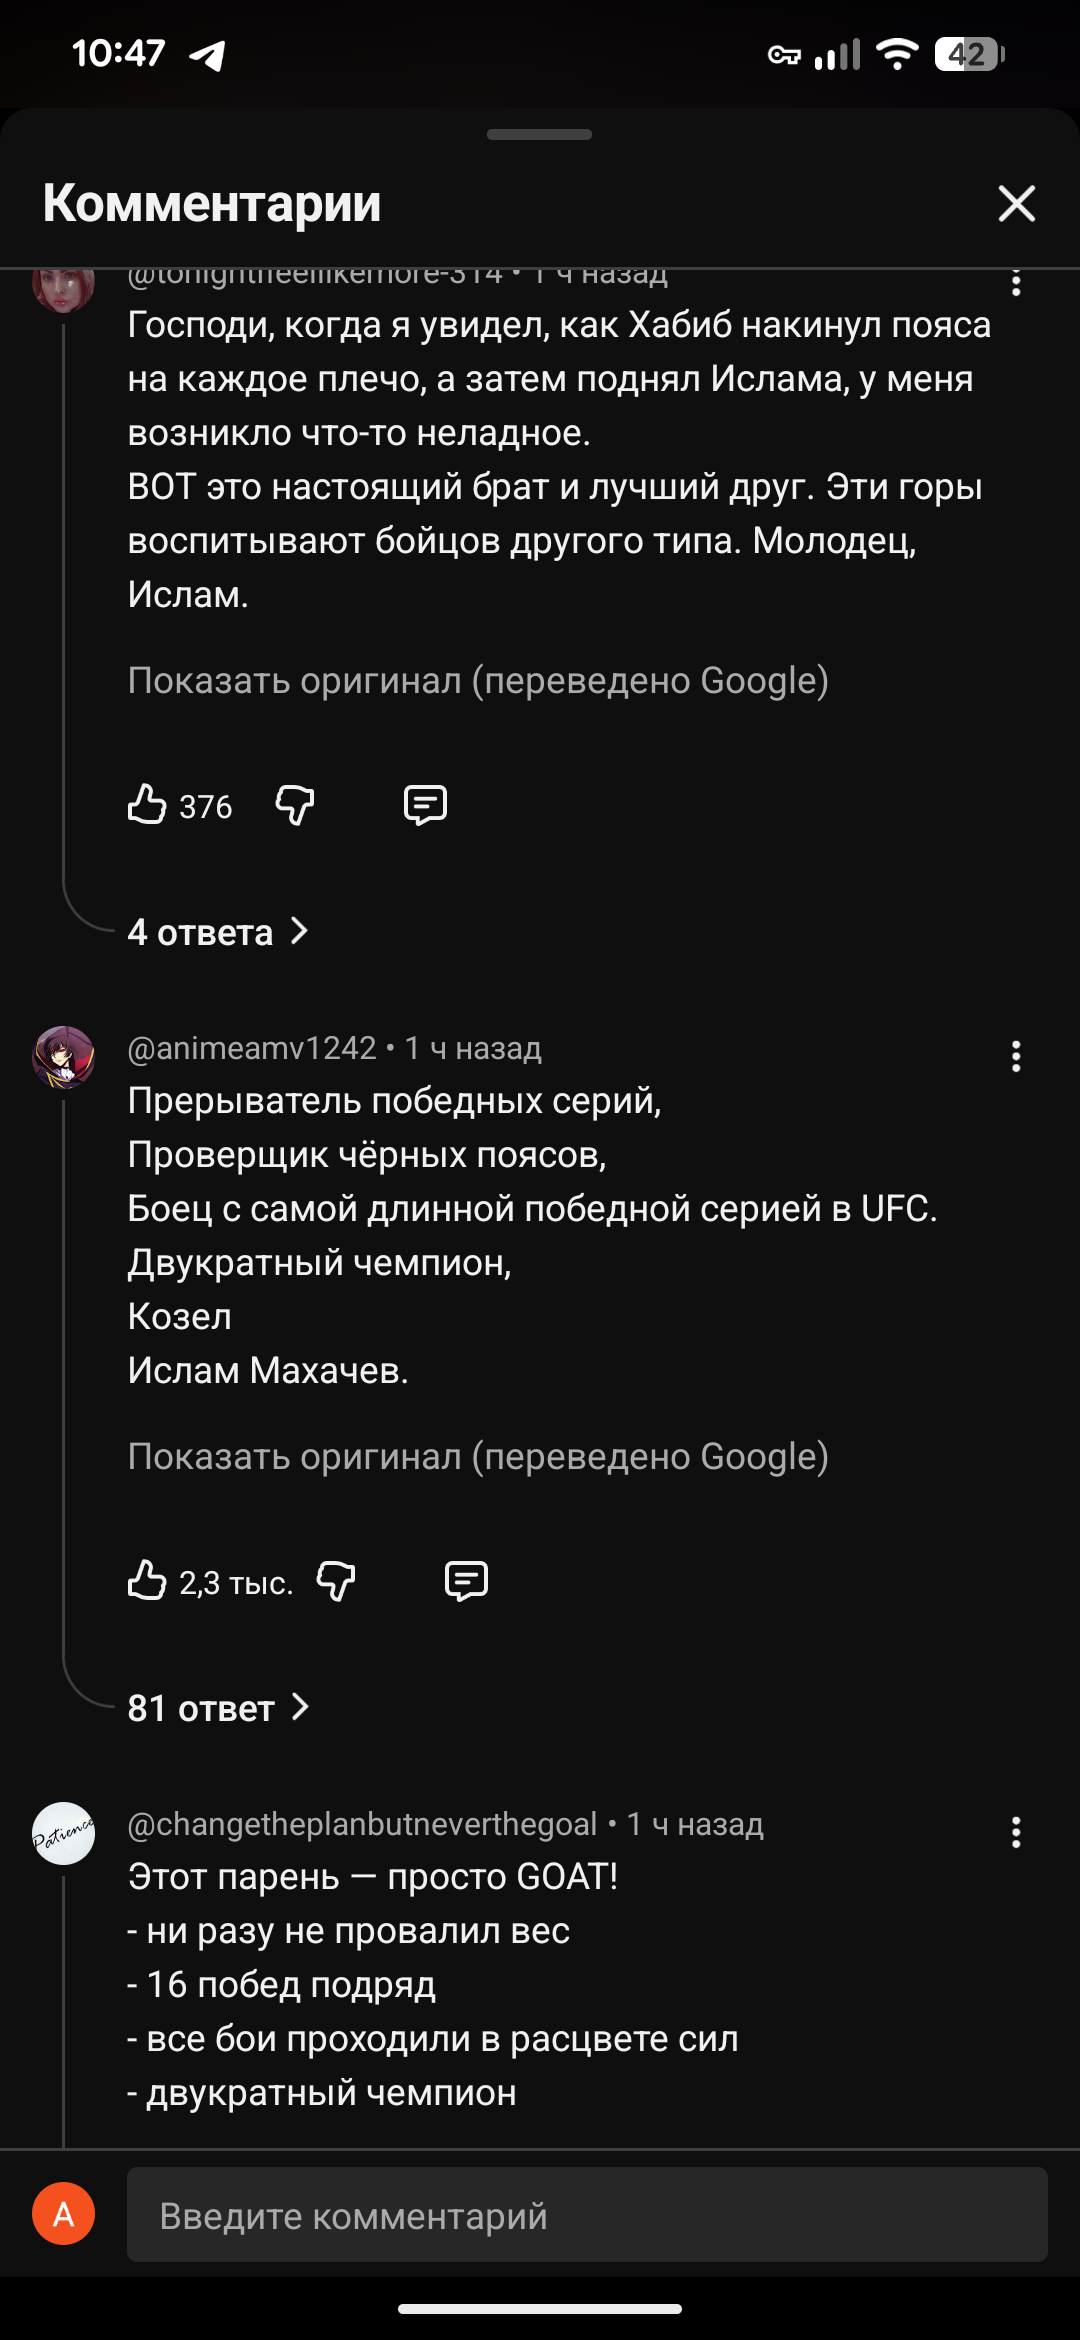Open options menu for @animeamv1242 comment

pyautogui.click(x=1016, y=1056)
